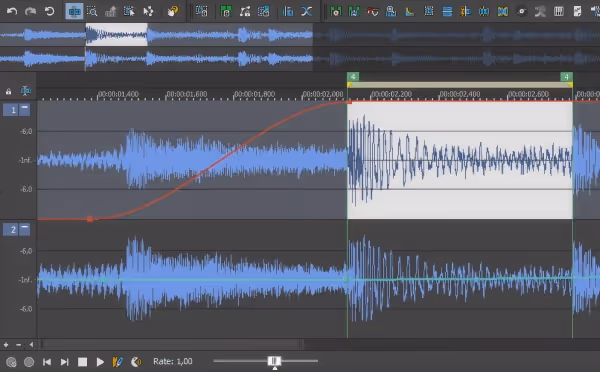
Task: Collapse channel 2 with the minus button
Action: 24,229
